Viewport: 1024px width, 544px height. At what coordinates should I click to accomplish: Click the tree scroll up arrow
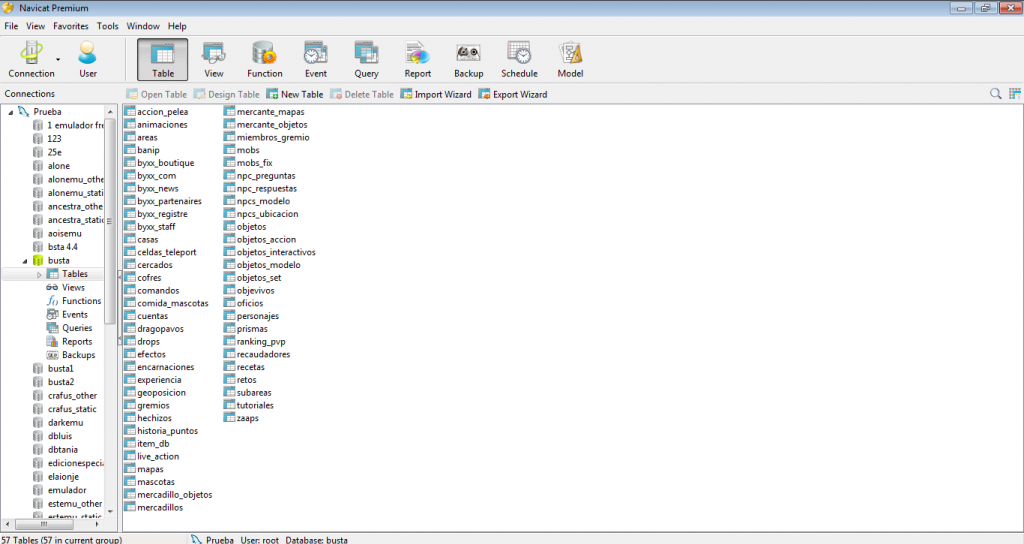point(110,112)
